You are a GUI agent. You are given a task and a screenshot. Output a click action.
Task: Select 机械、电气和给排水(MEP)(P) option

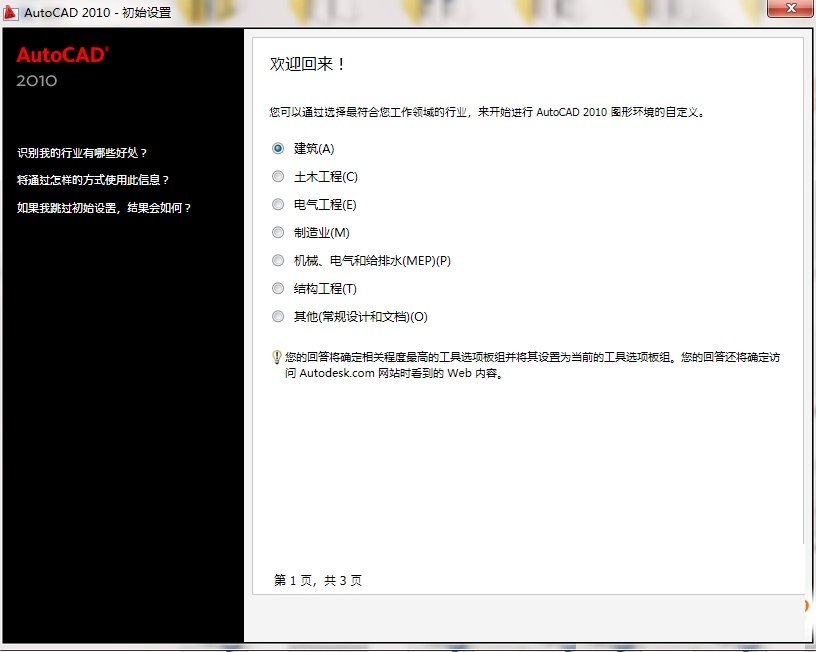click(277, 260)
